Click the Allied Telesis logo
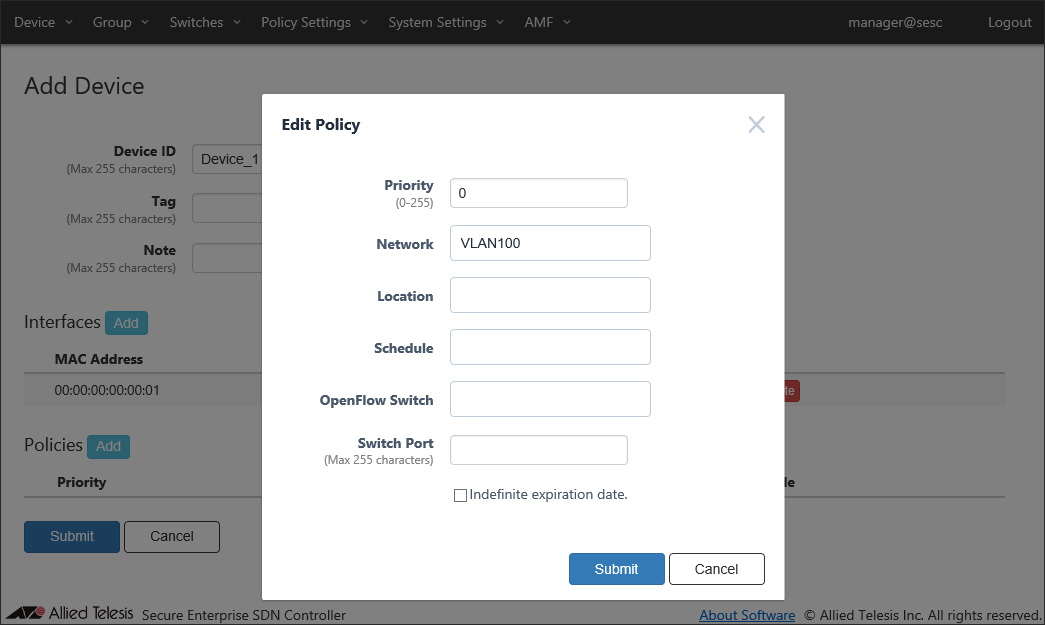The height and width of the screenshot is (625, 1045). (x=70, y=614)
